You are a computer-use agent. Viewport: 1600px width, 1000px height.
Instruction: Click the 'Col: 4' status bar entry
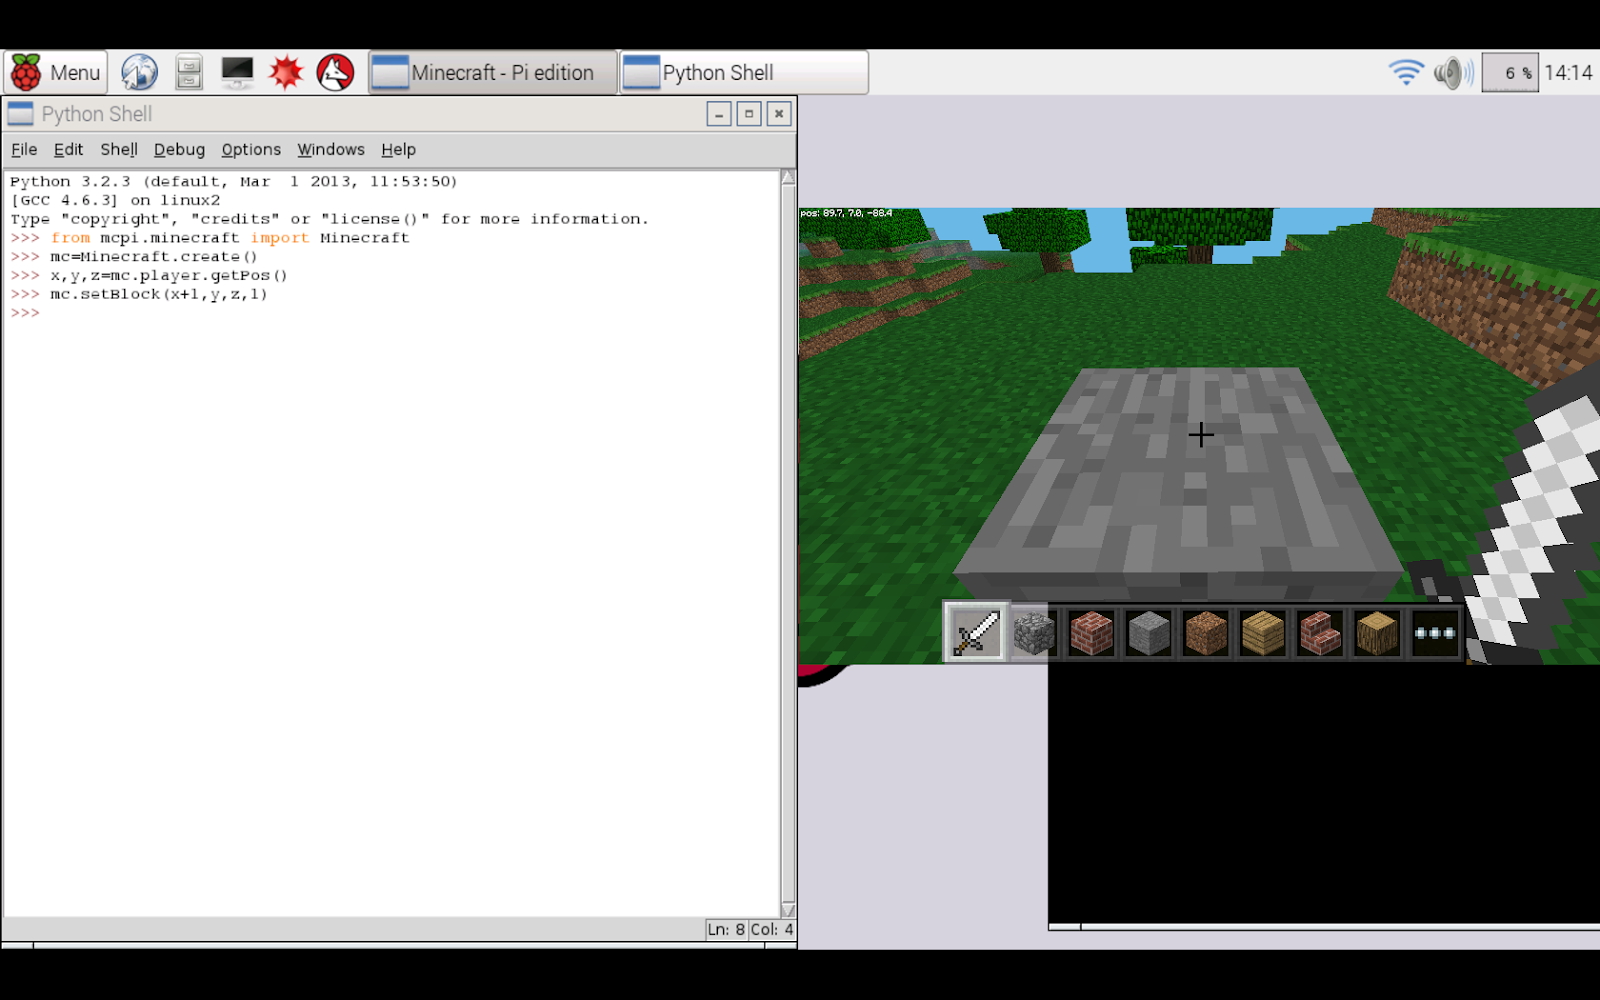[x=772, y=929]
